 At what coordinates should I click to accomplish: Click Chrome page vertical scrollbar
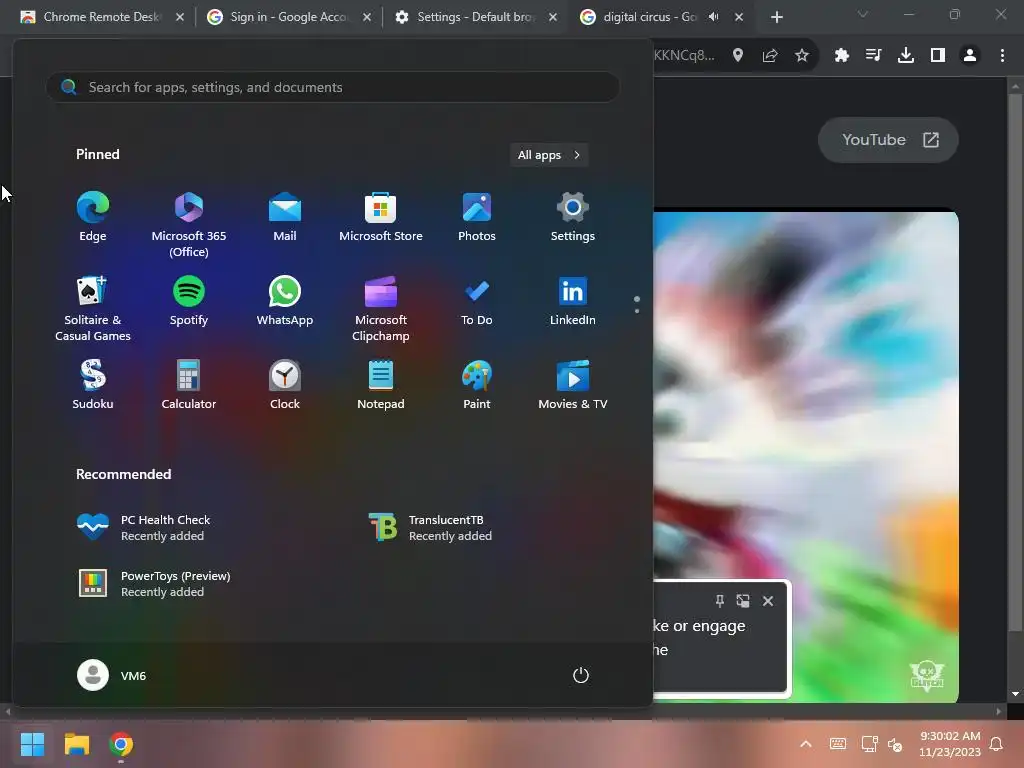click(1014, 362)
